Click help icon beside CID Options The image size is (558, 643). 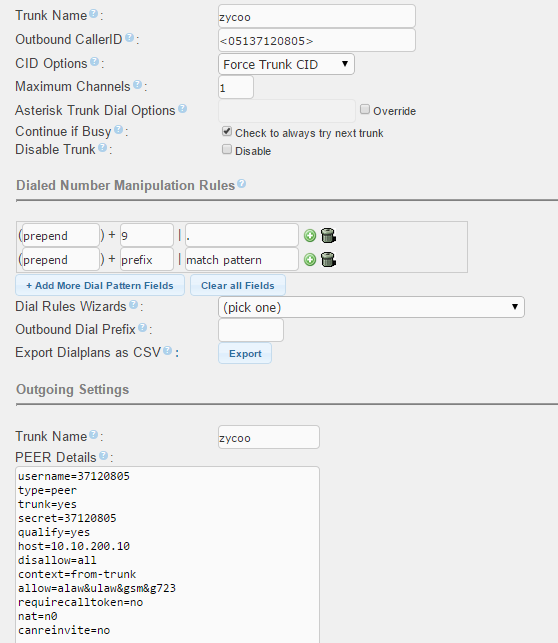point(94,62)
